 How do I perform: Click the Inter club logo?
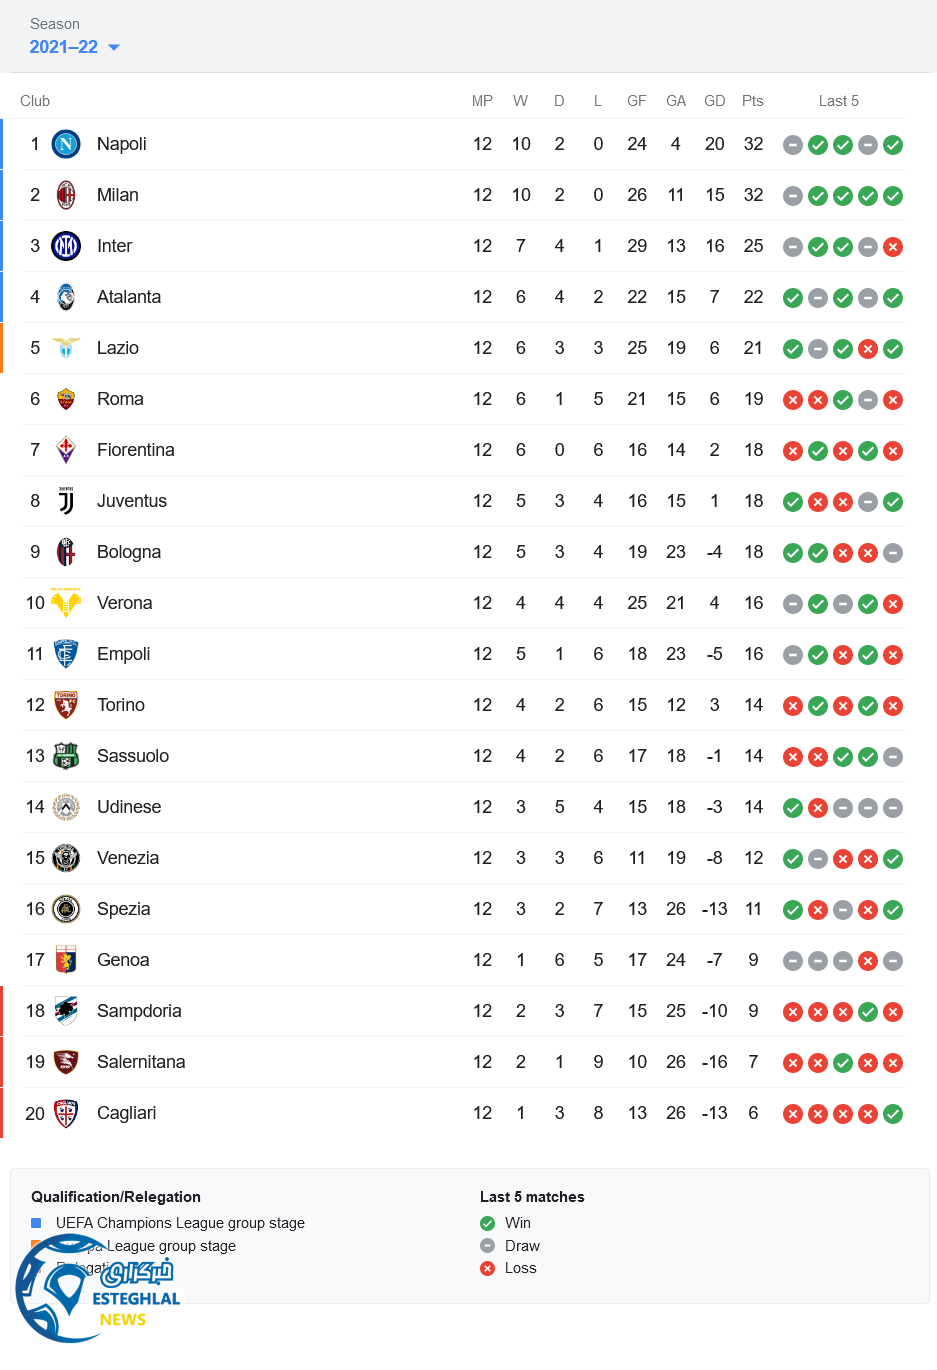pos(66,246)
